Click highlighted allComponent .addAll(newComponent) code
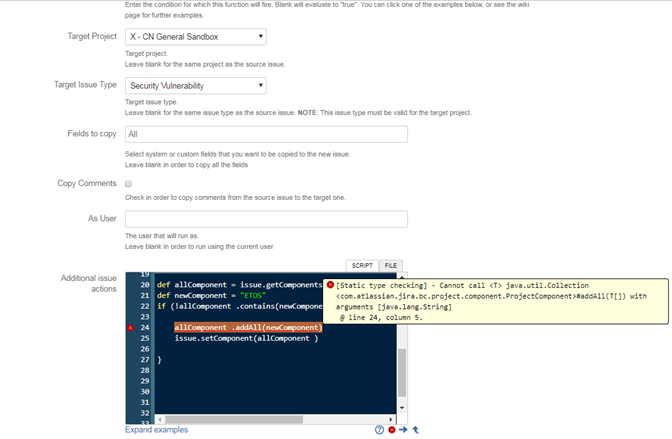Viewport: 672px width, 439px height. tap(248, 328)
